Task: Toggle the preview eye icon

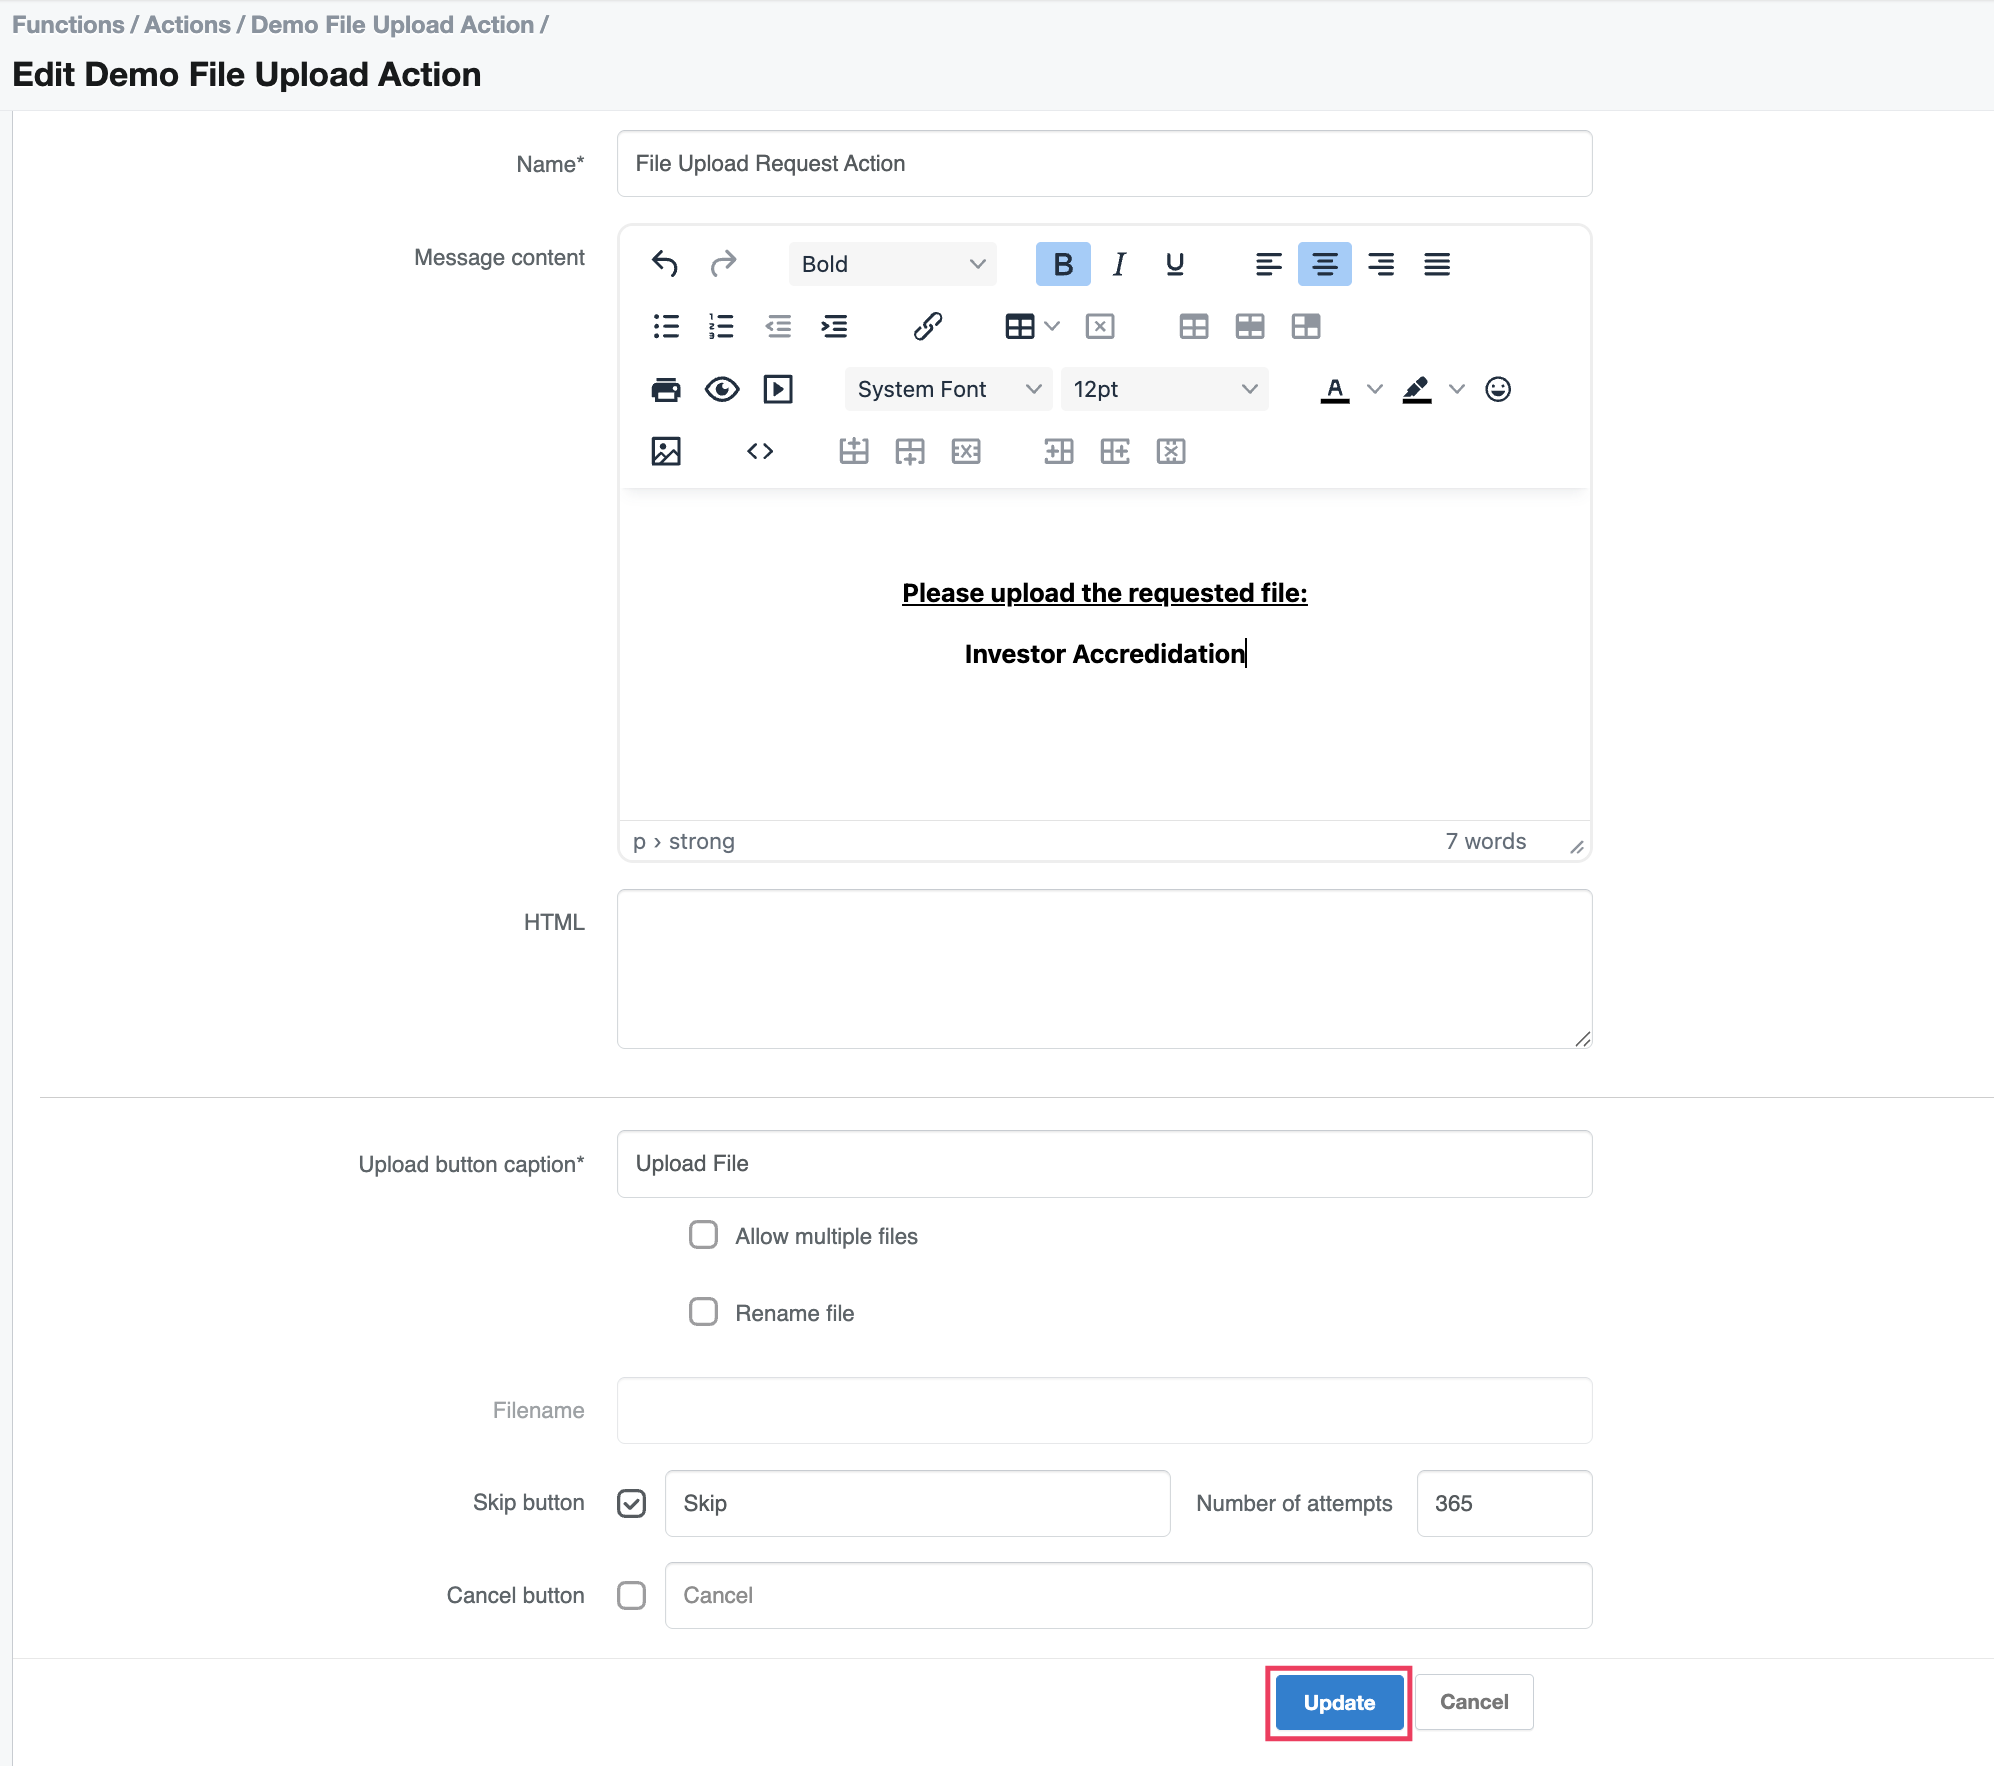Action: 722,389
